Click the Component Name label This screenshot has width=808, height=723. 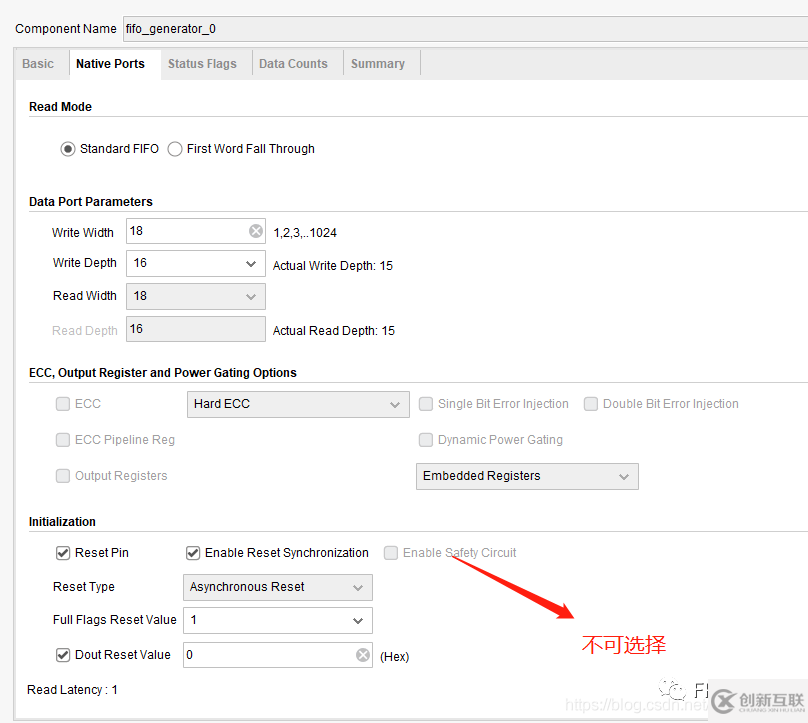coord(66,29)
